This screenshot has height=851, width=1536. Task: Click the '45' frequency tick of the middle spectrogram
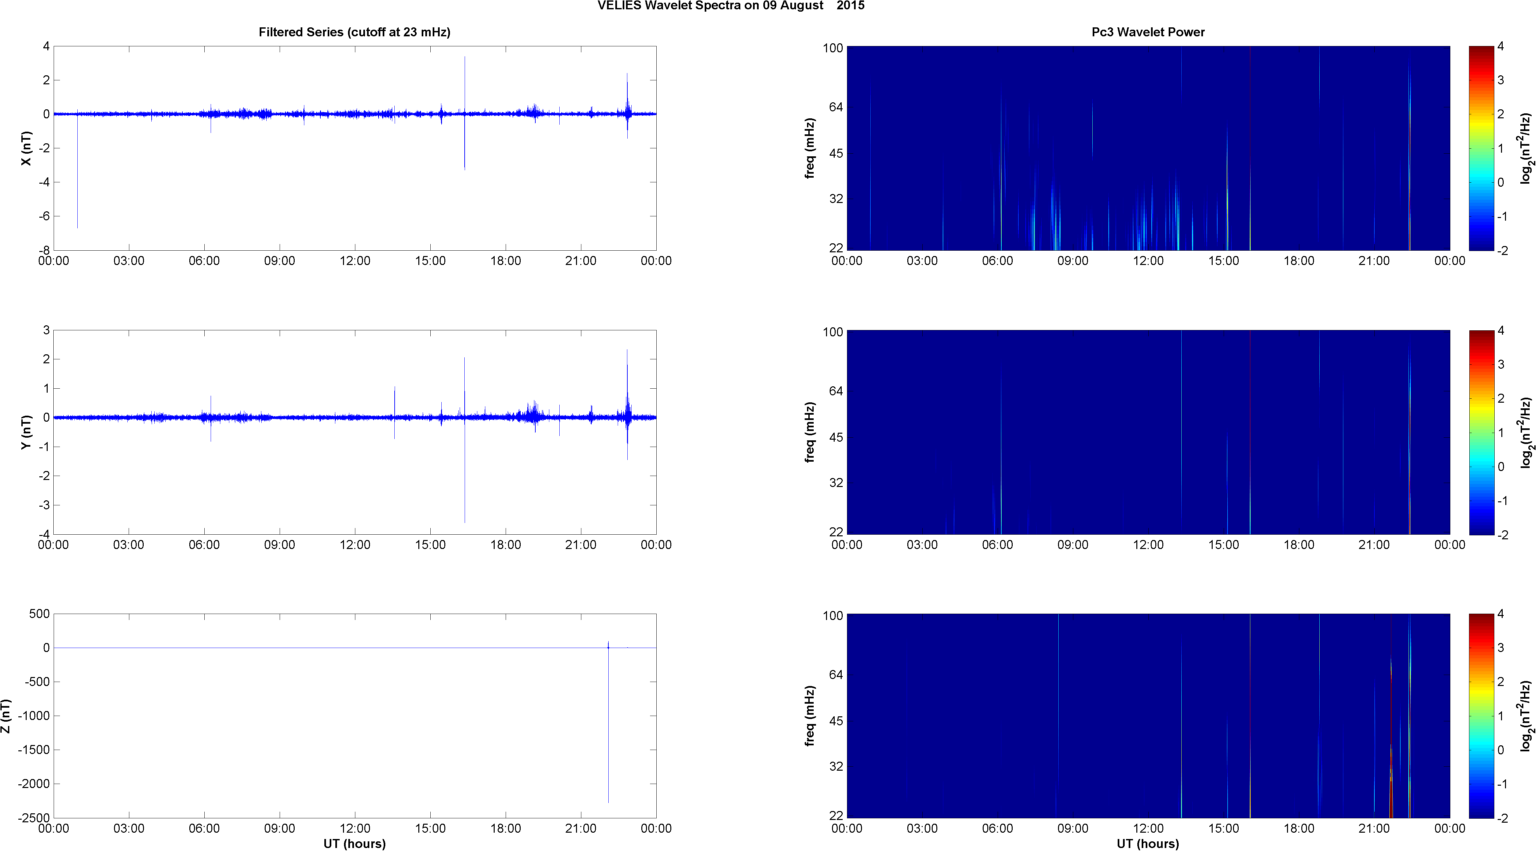[837, 437]
